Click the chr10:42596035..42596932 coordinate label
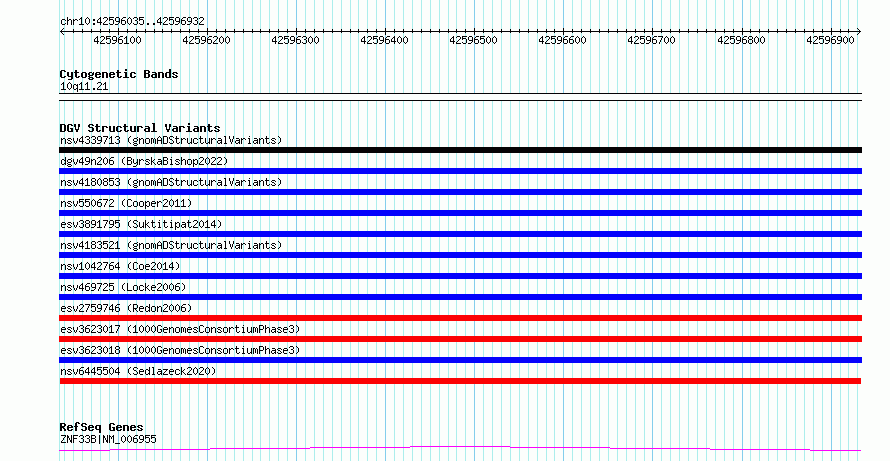This screenshot has width=890, height=461. click(x=132, y=21)
